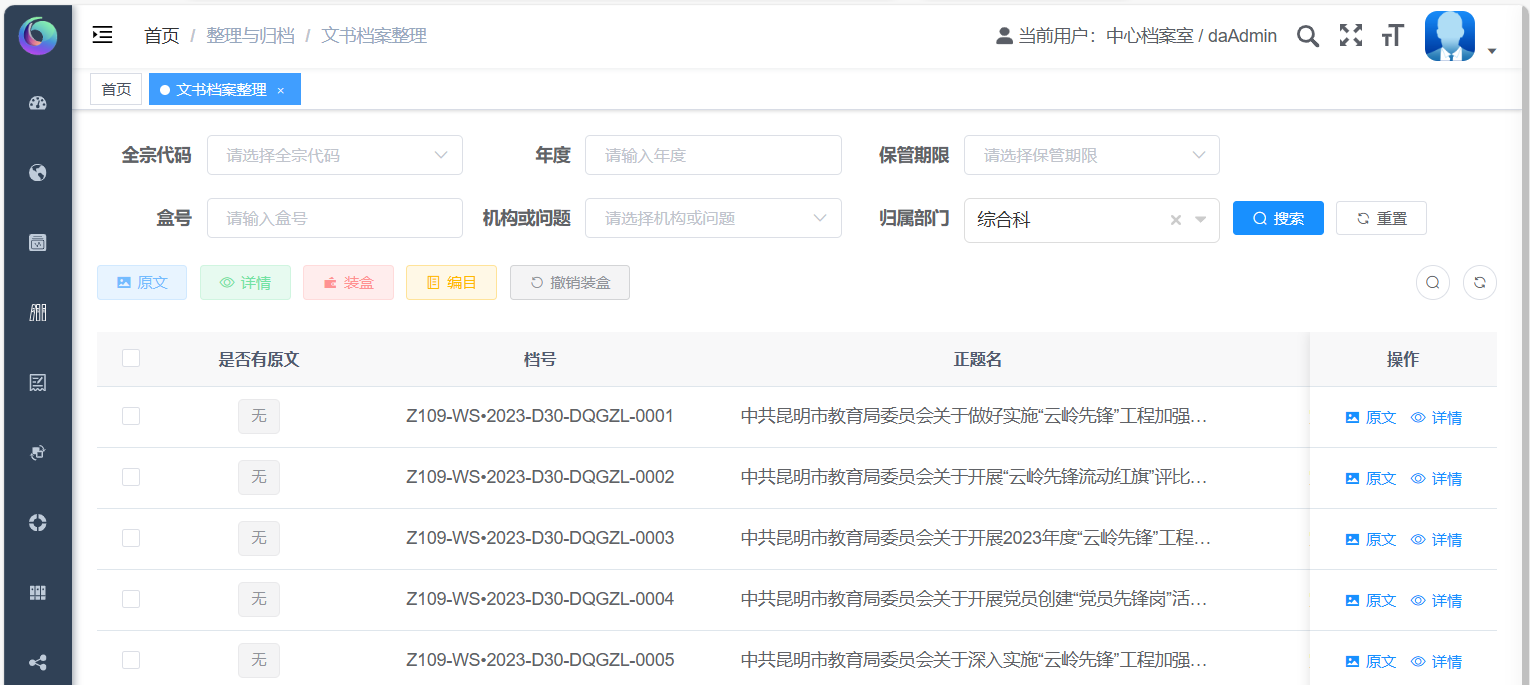
Task: Collapse the sidebar with the hamburger icon
Action: coord(102,35)
